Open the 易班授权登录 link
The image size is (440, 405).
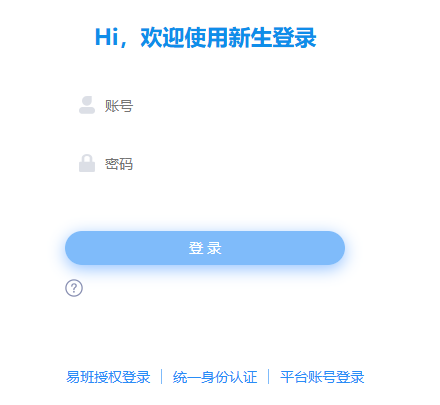pos(108,377)
